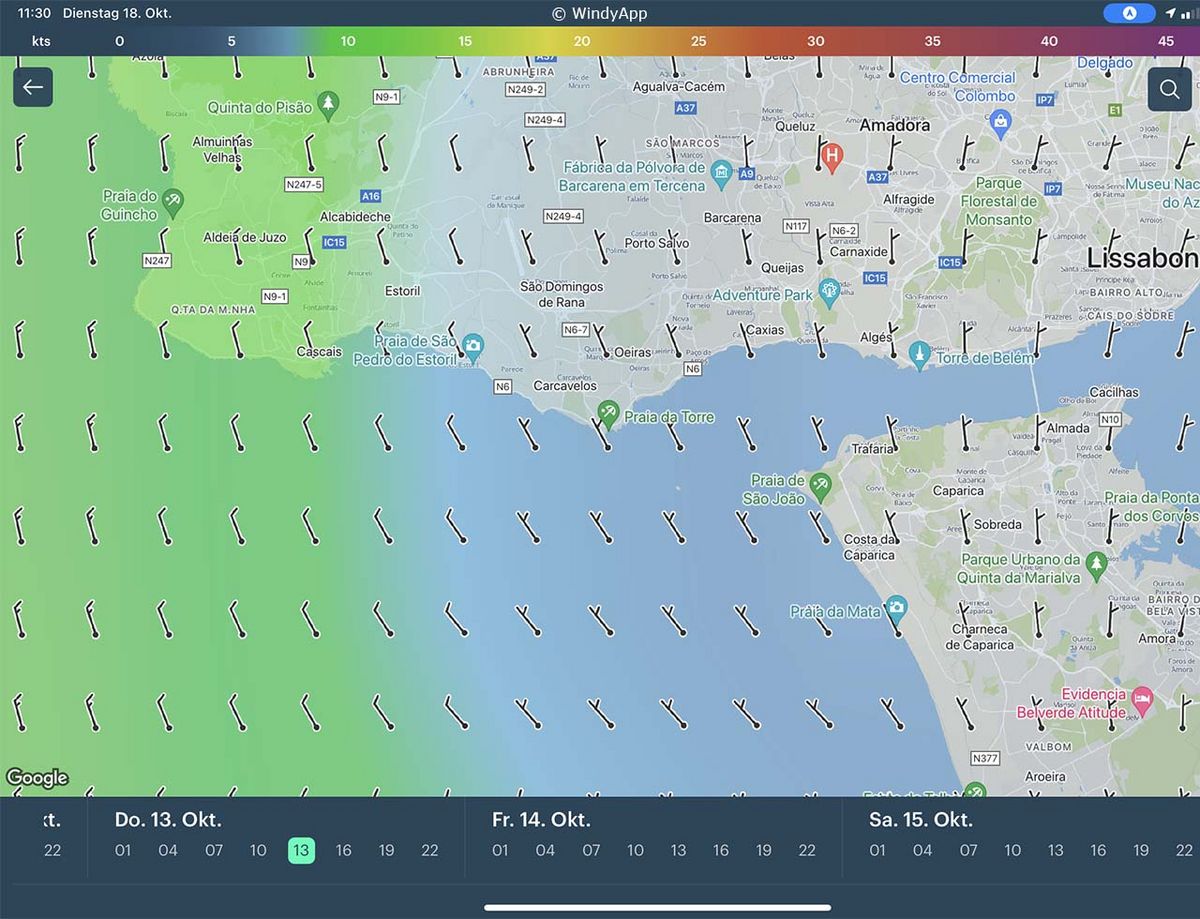Viewport: 1200px width, 919px height.
Task: Tap the 10 kts mark on wind scale
Action: tap(348, 41)
